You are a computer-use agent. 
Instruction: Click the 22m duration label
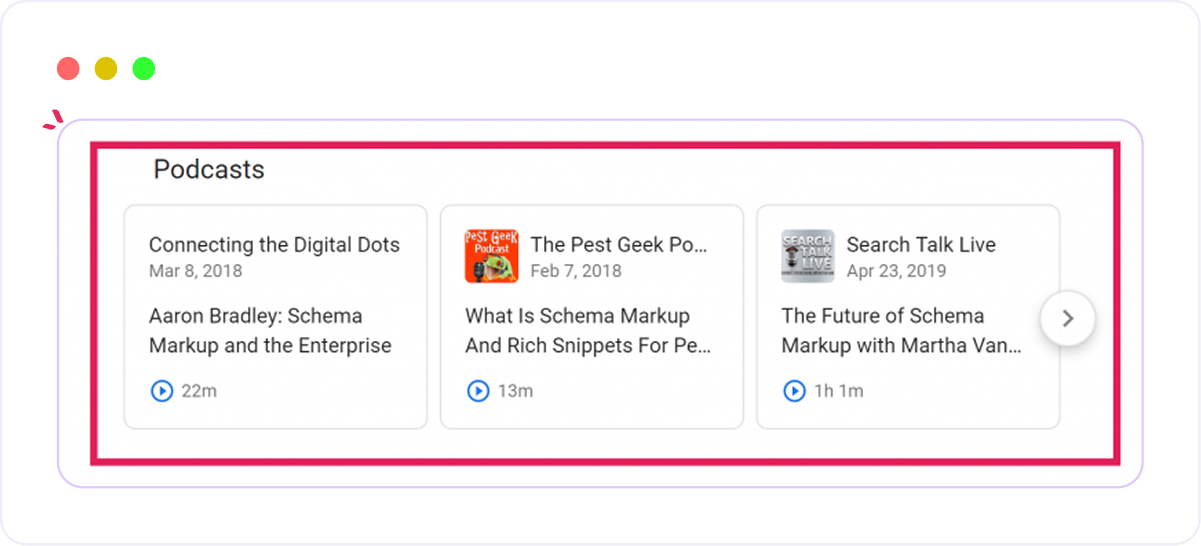pyautogui.click(x=199, y=391)
